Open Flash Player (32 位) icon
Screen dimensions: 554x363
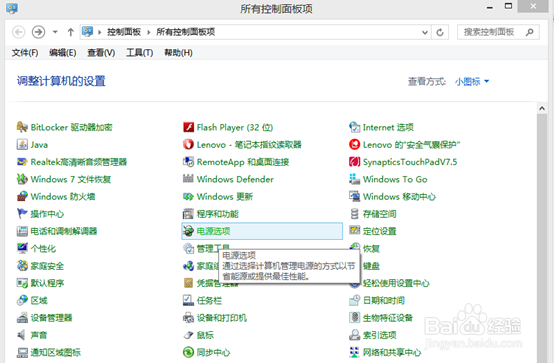188,127
